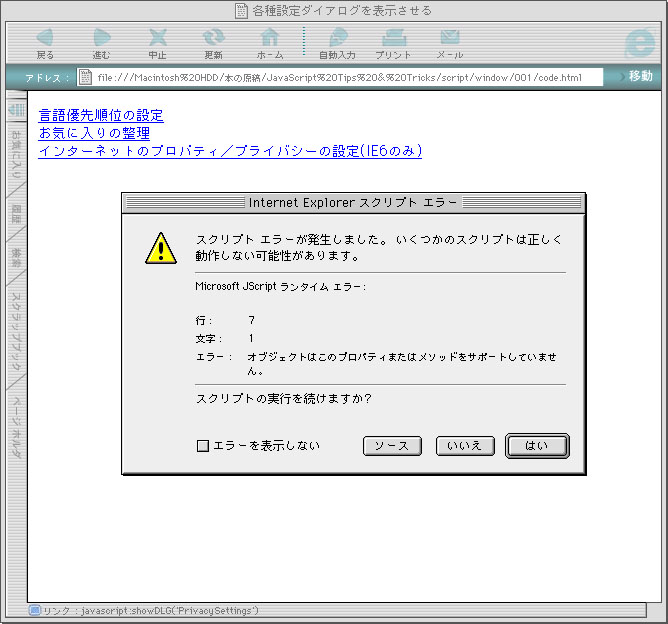Click the yellow warning triangle icon
This screenshot has width=668, height=624.
(161, 248)
